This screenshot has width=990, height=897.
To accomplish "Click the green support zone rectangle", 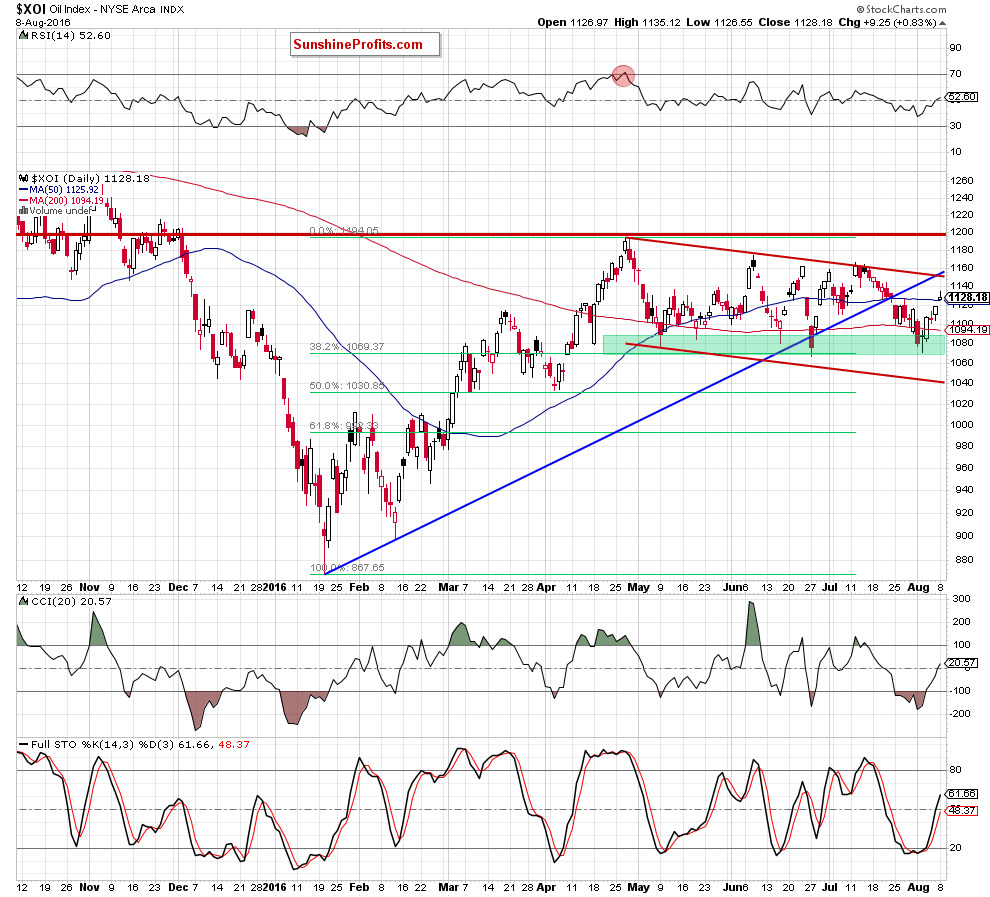I will 773,344.
